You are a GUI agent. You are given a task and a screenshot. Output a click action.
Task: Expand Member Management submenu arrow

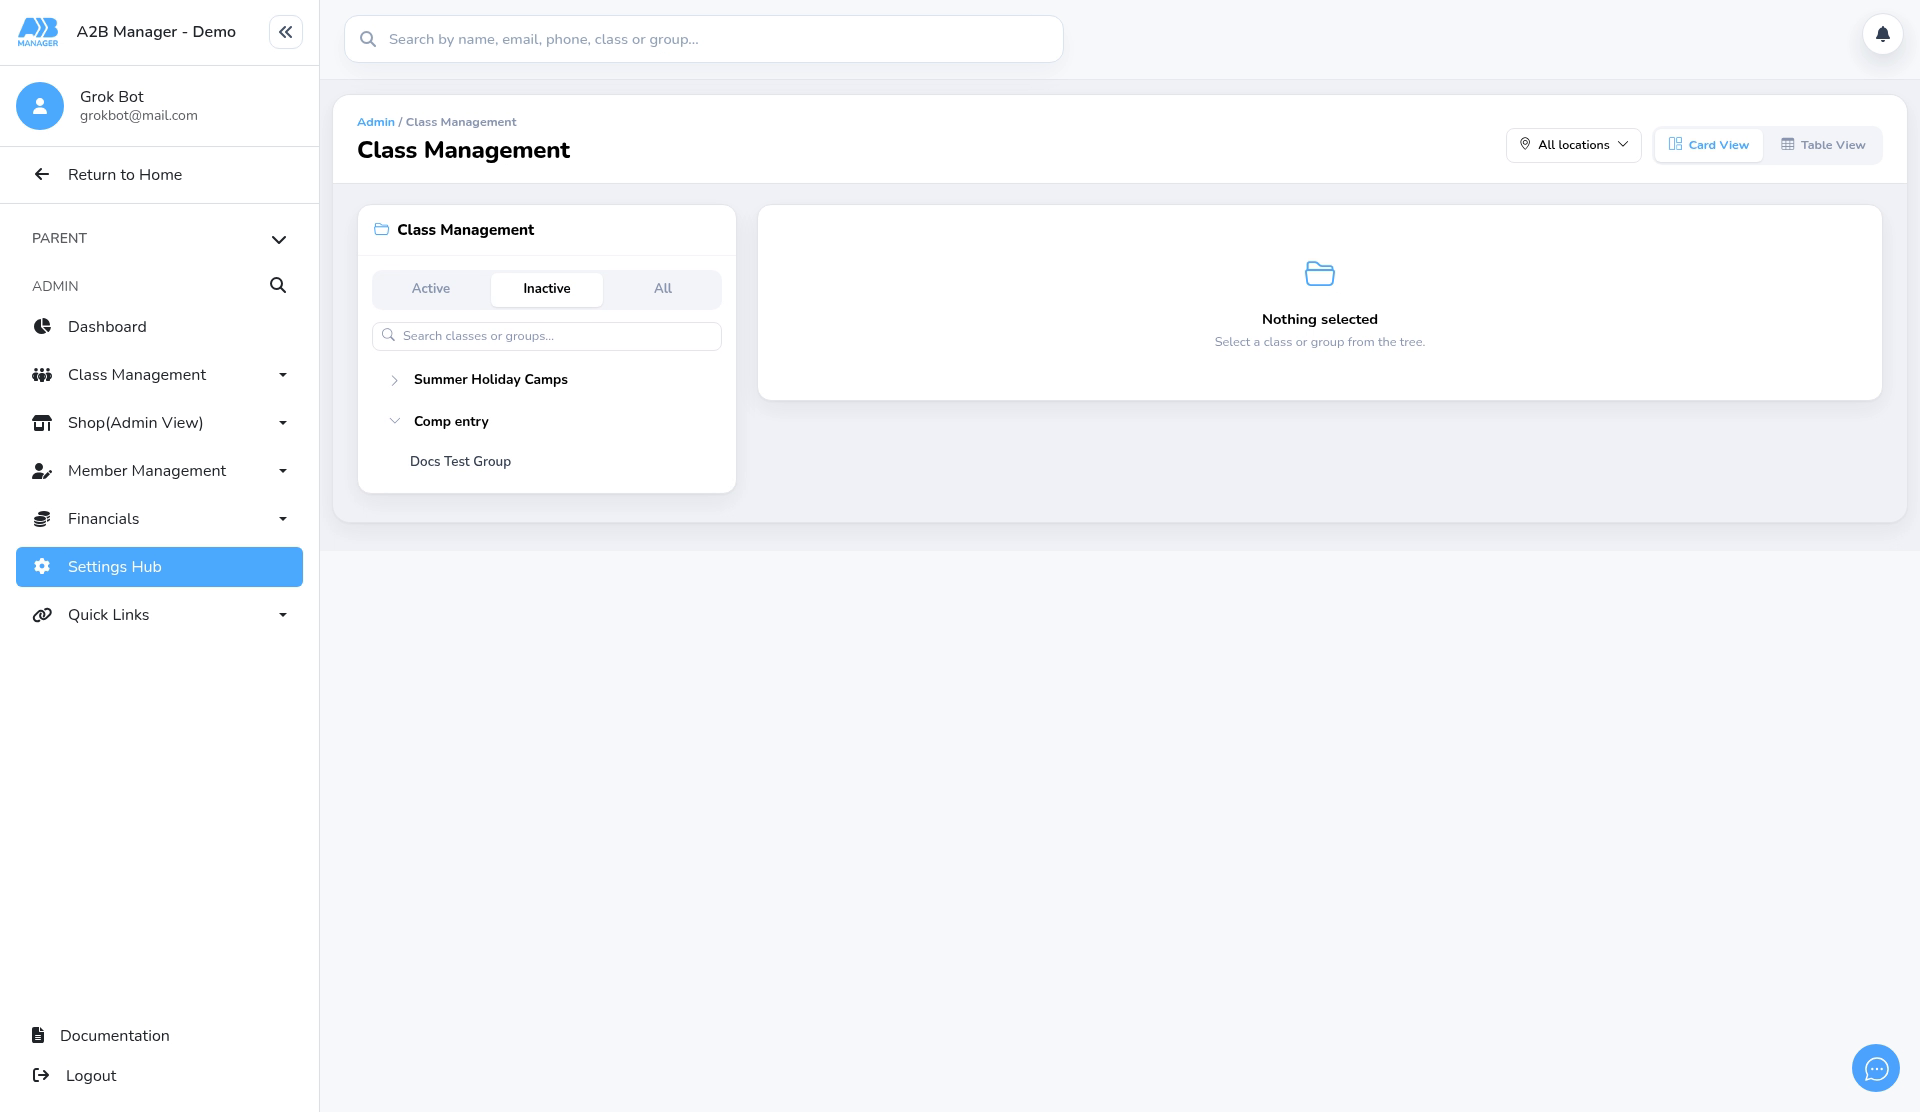click(283, 471)
